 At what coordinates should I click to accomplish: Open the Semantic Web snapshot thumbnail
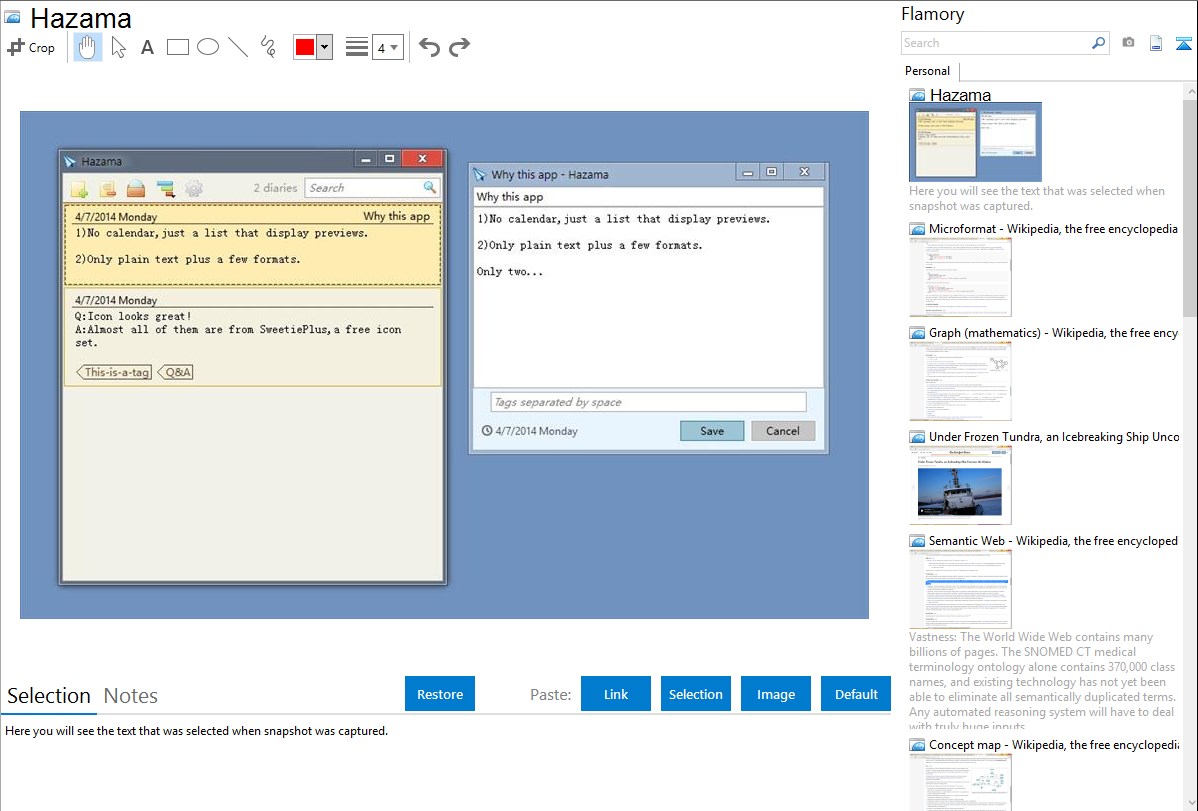point(960,589)
